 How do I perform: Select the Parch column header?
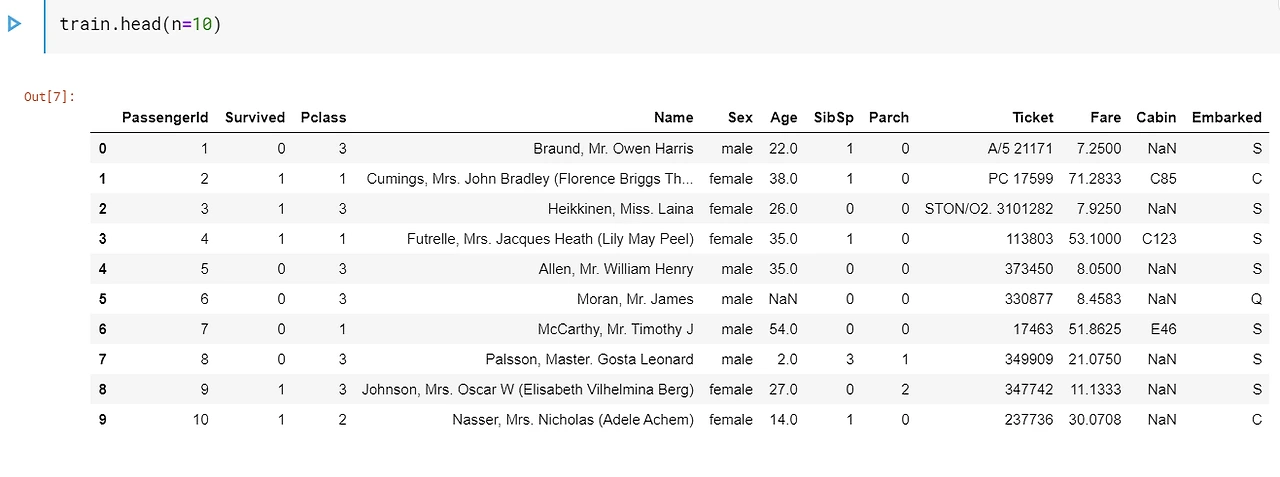pos(889,117)
